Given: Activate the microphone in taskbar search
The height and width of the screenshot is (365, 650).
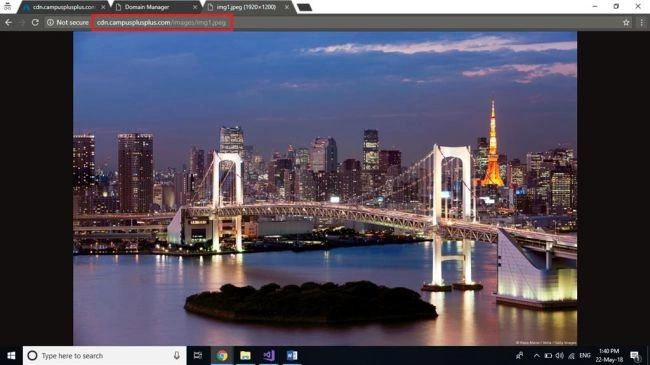Looking at the screenshot, I should click(177, 355).
